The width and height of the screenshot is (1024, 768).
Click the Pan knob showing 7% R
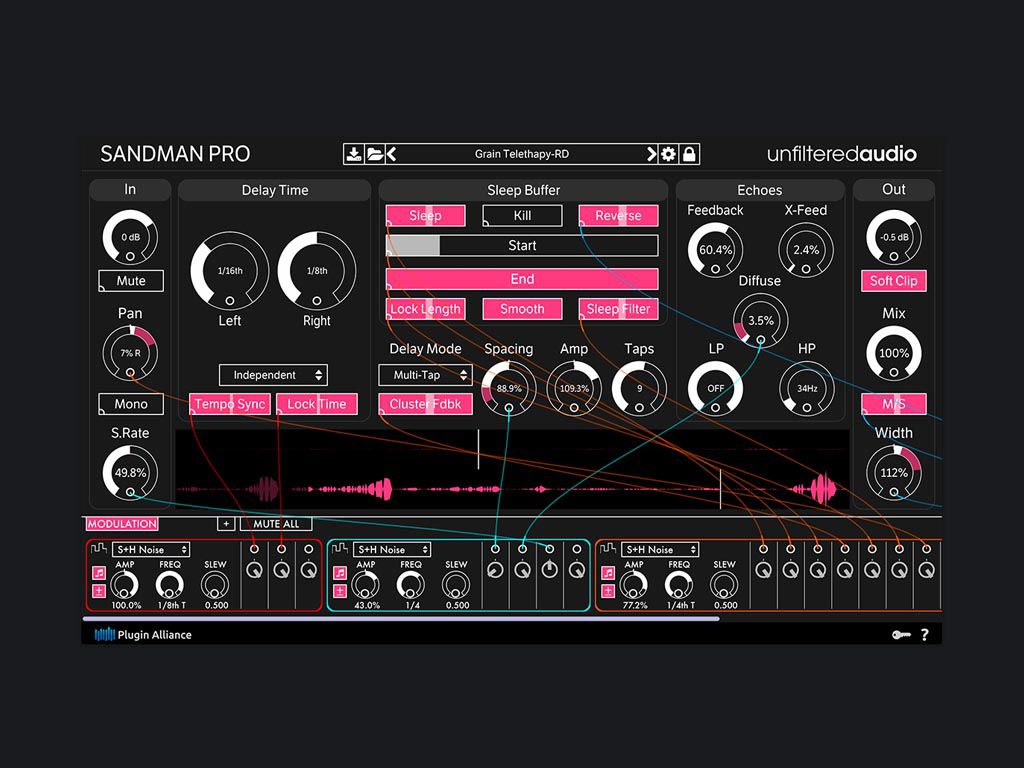130,353
